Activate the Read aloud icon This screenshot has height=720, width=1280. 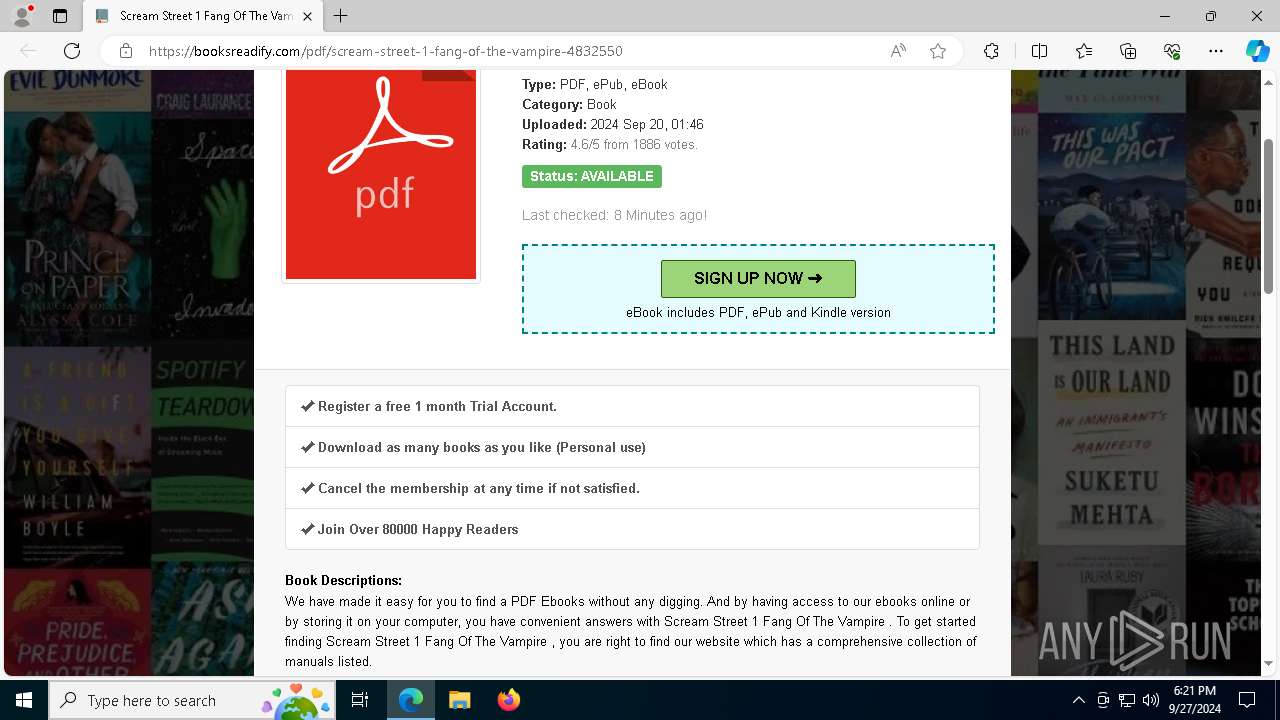pos(898,51)
